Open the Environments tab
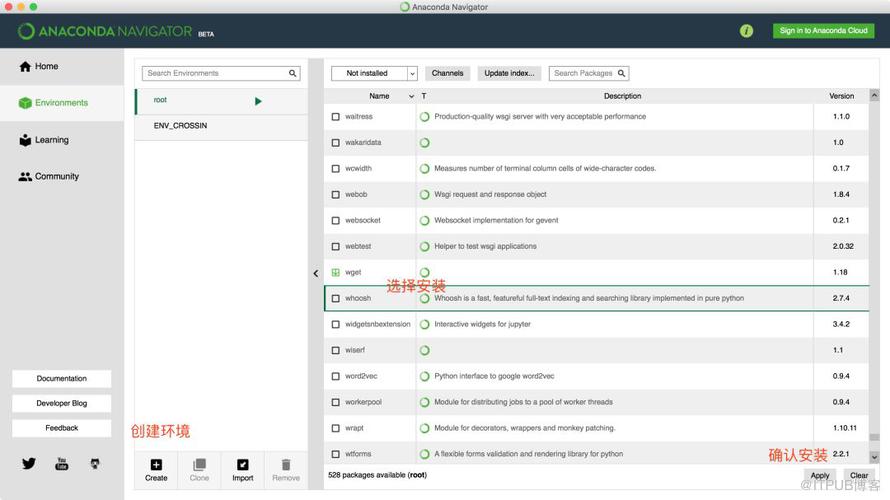This screenshot has height=500, width=890. (62, 103)
